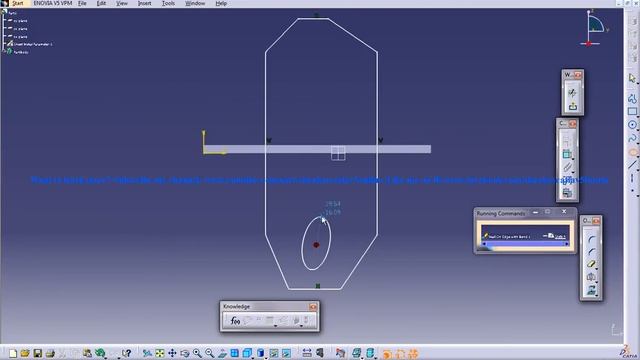
Task: Click the Sketch icon in W toolbar
Action: 572,93
